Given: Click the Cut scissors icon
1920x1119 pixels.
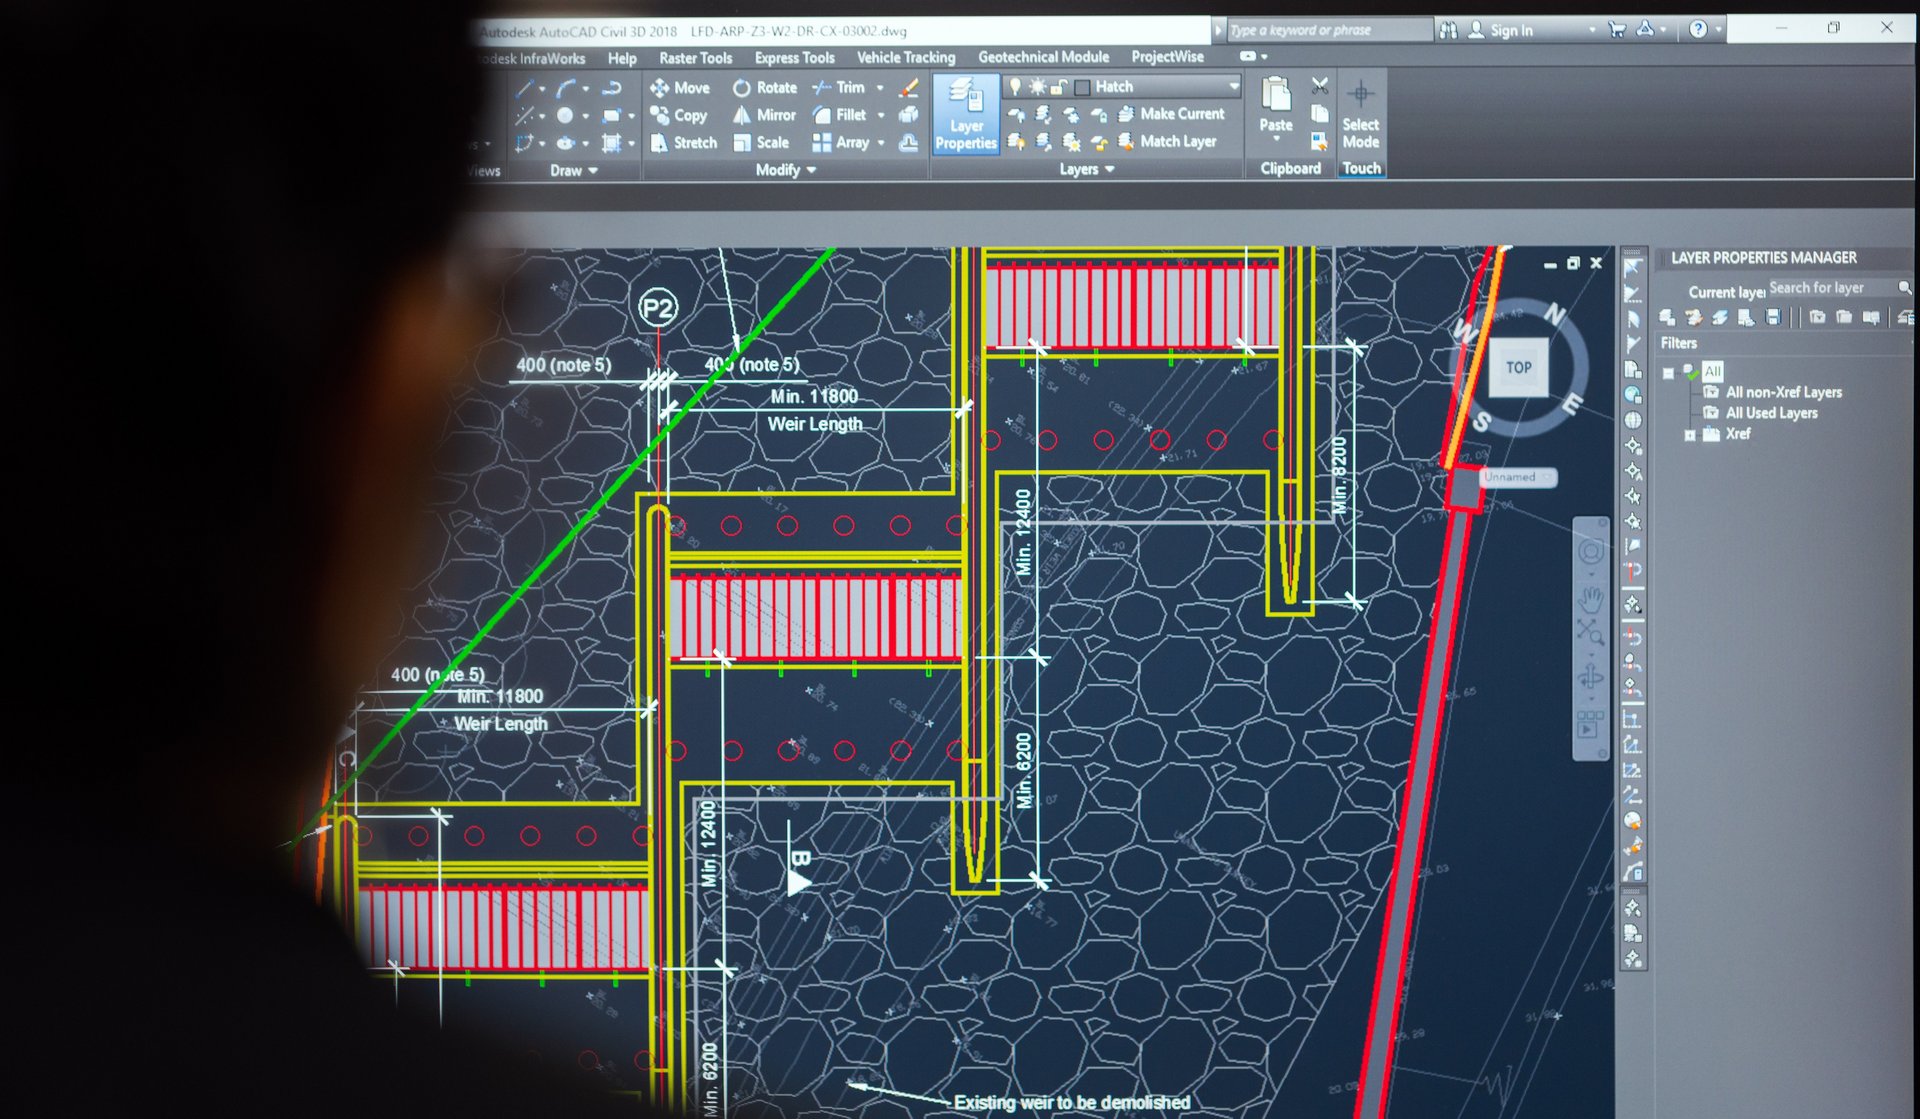Looking at the screenshot, I should 1320,86.
